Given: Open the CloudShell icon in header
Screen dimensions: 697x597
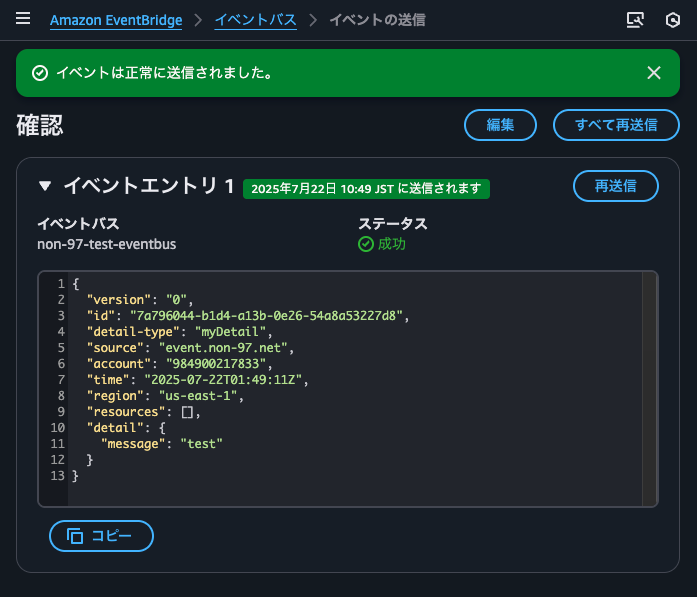Looking at the screenshot, I should tap(635, 20).
